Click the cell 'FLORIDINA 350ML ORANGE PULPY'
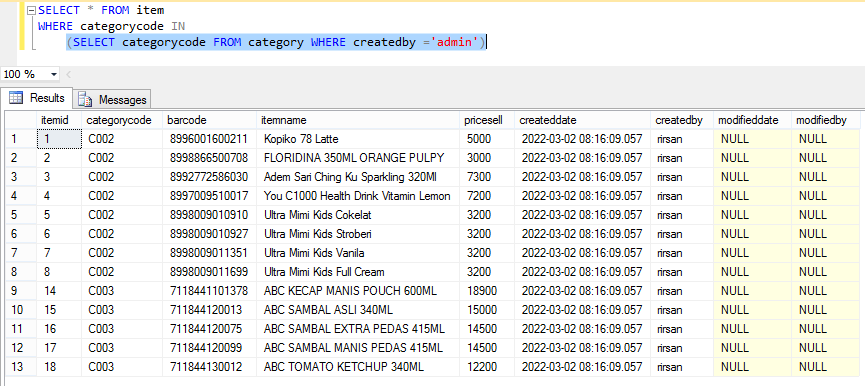 tap(359, 158)
